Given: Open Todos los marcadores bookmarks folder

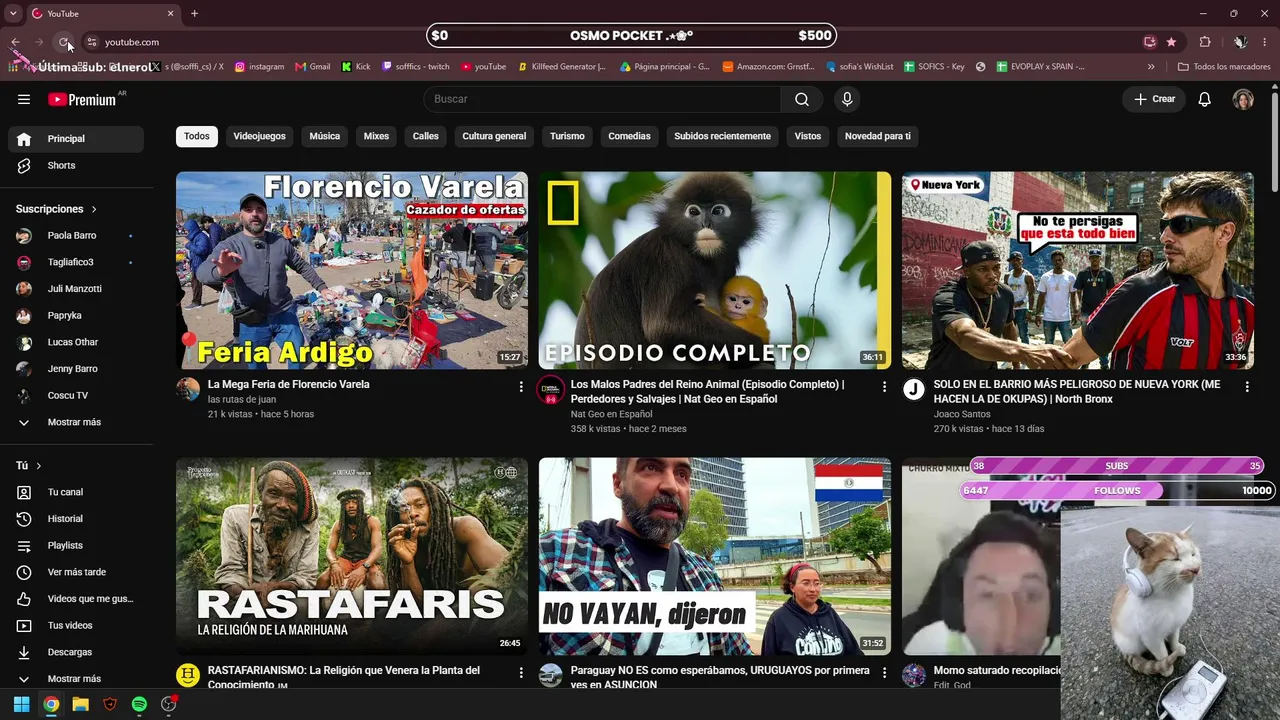Looking at the screenshot, I should pyautogui.click(x=1224, y=67).
